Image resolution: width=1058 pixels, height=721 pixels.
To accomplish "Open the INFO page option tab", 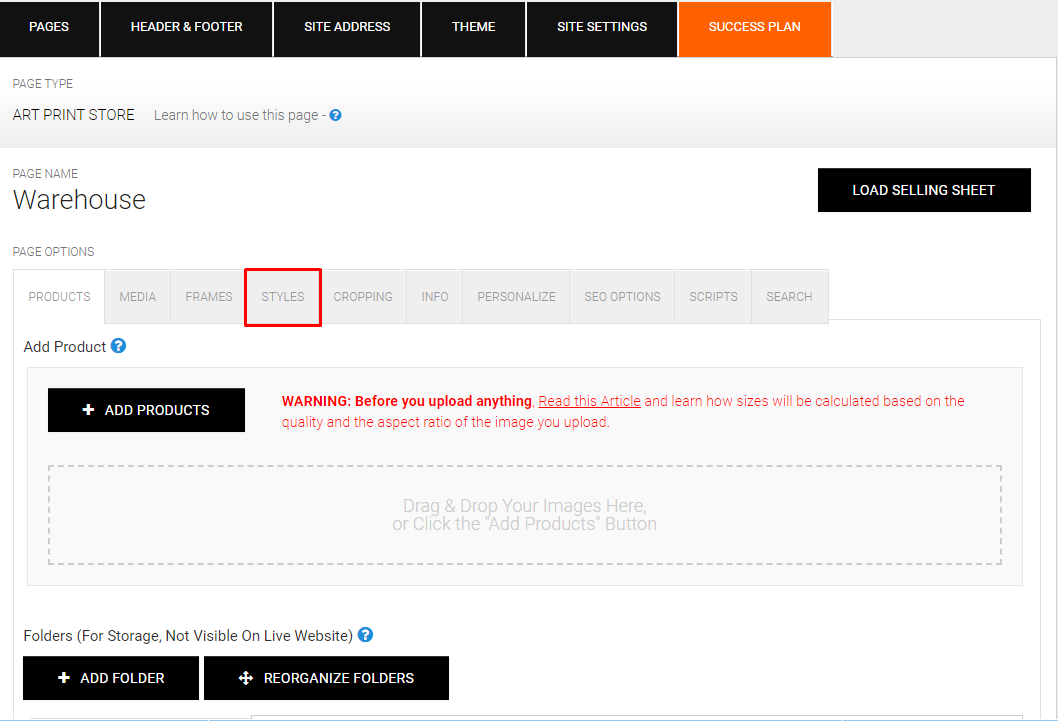I will [x=435, y=297].
